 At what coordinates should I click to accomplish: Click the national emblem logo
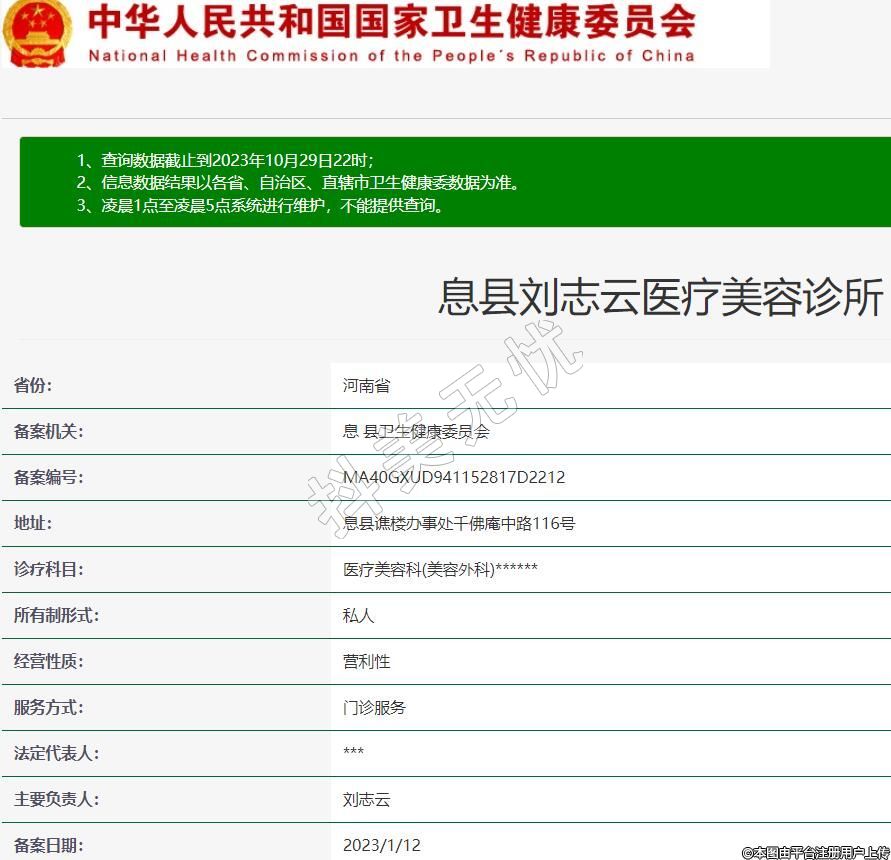(x=37, y=32)
